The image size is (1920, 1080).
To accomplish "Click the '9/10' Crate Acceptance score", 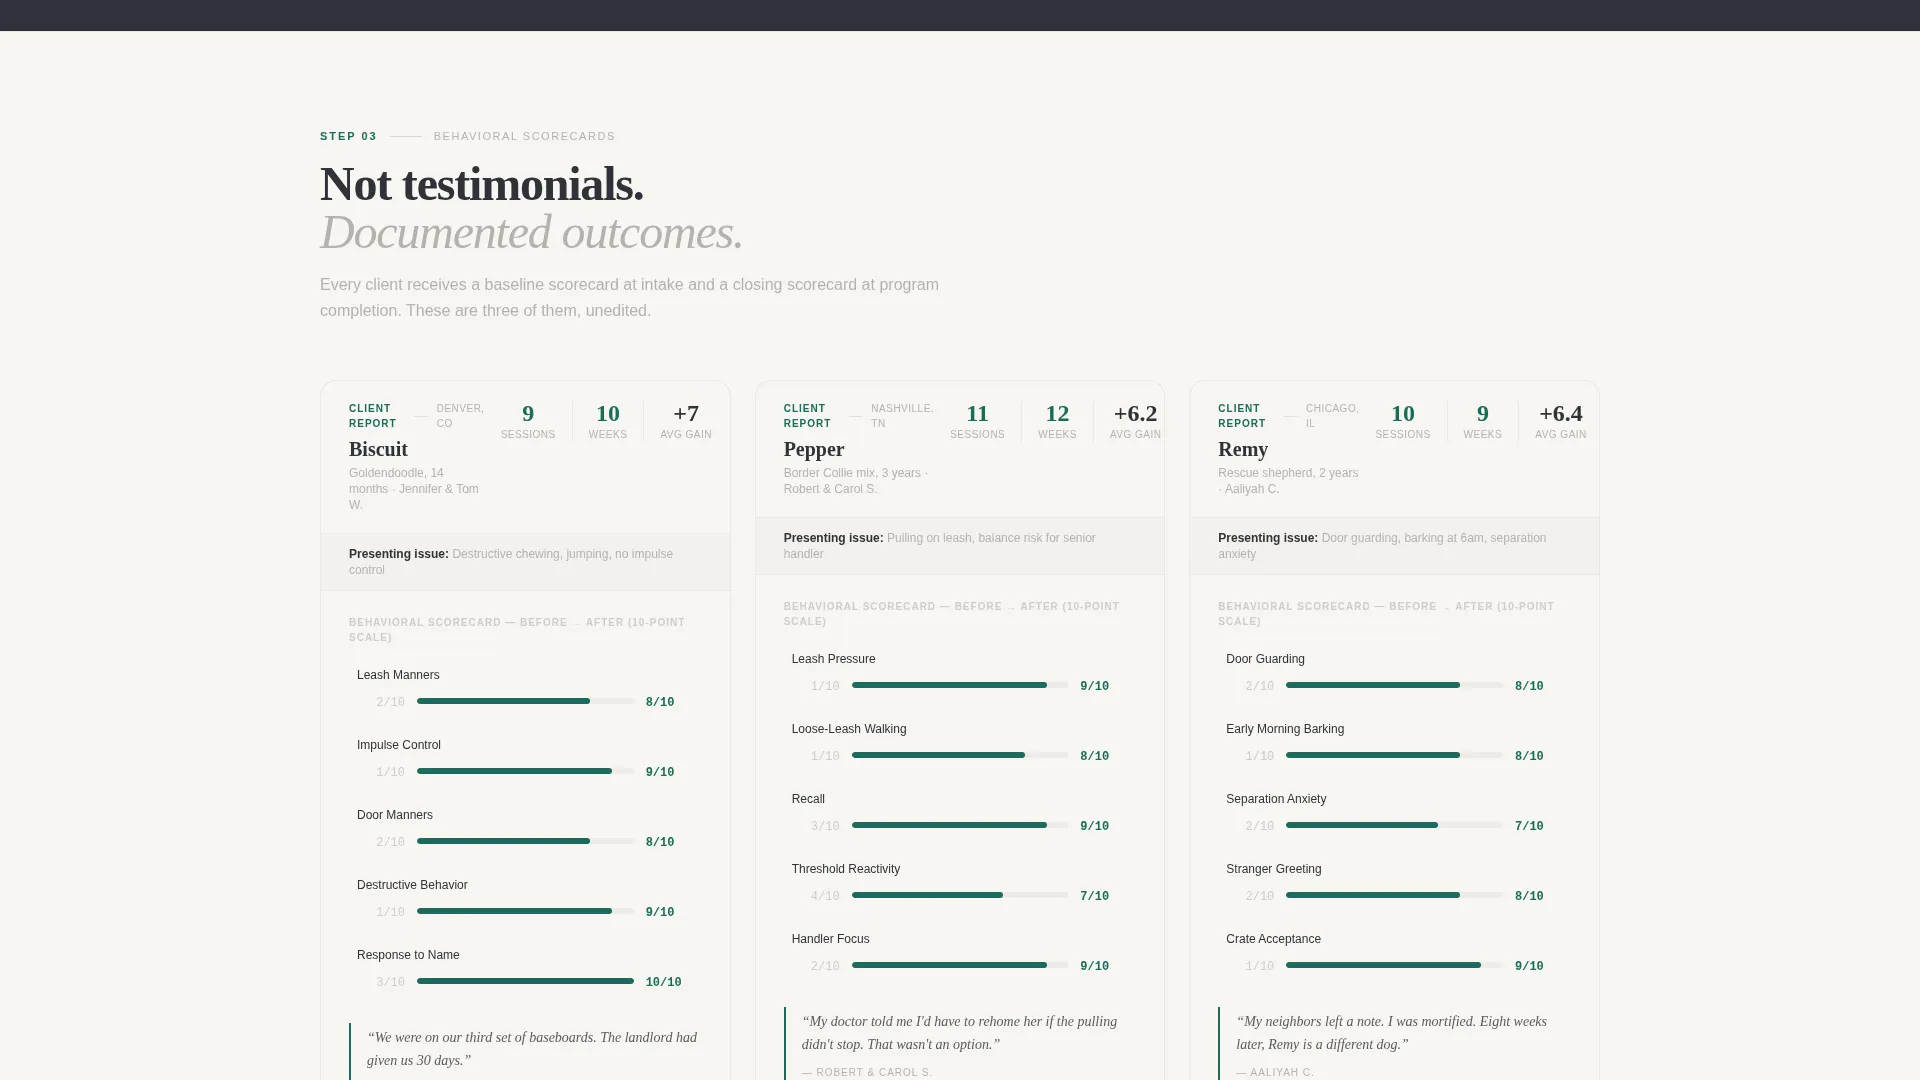I will [1529, 966].
